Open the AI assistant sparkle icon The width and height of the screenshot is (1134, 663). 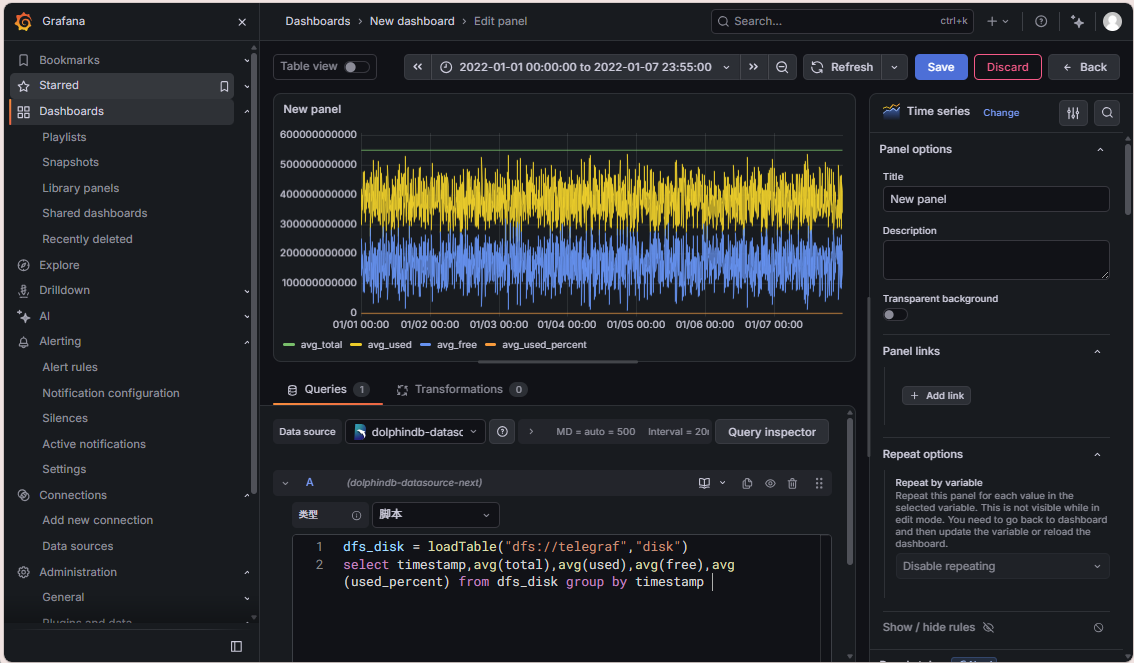click(x=1078, y=22)
